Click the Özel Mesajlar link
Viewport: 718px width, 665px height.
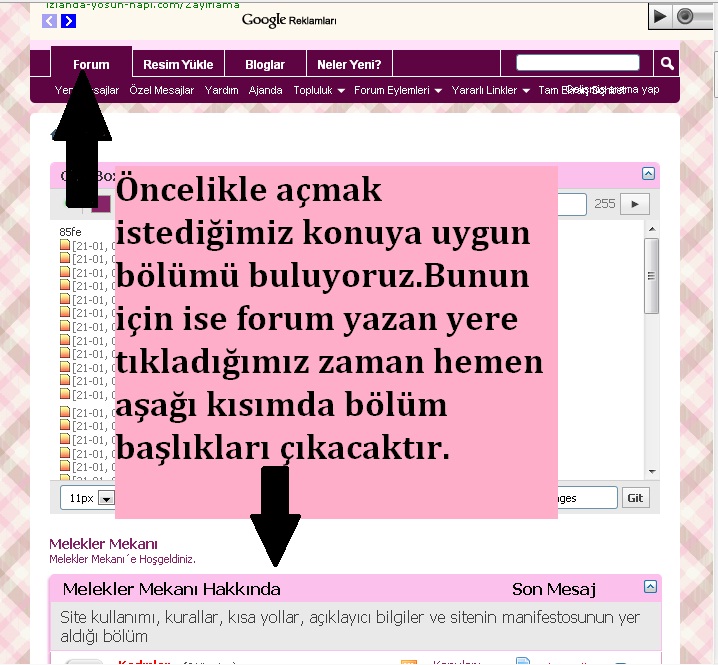[161, 90]
